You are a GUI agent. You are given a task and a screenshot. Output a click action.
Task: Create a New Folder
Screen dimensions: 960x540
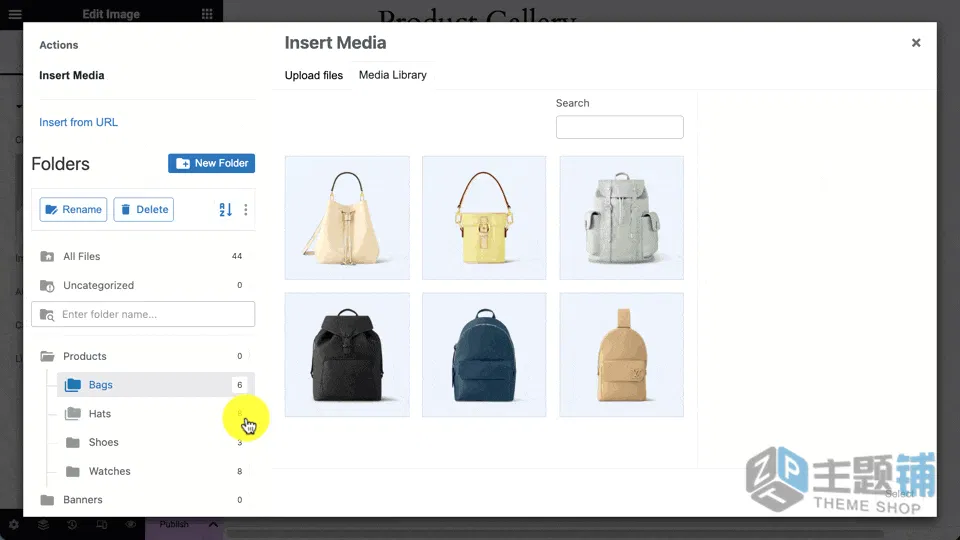[x=211, y=163]
